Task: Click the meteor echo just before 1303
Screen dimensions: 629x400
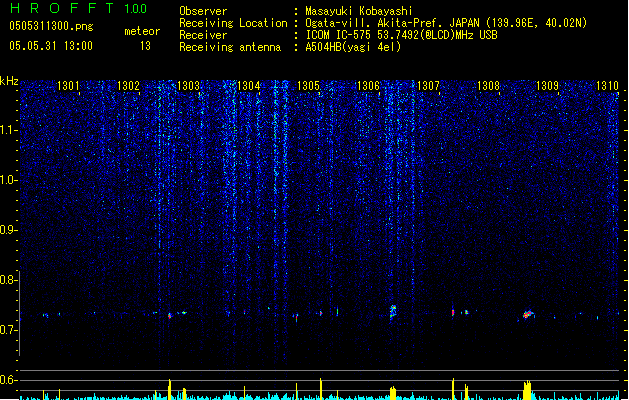Action: 169,316
